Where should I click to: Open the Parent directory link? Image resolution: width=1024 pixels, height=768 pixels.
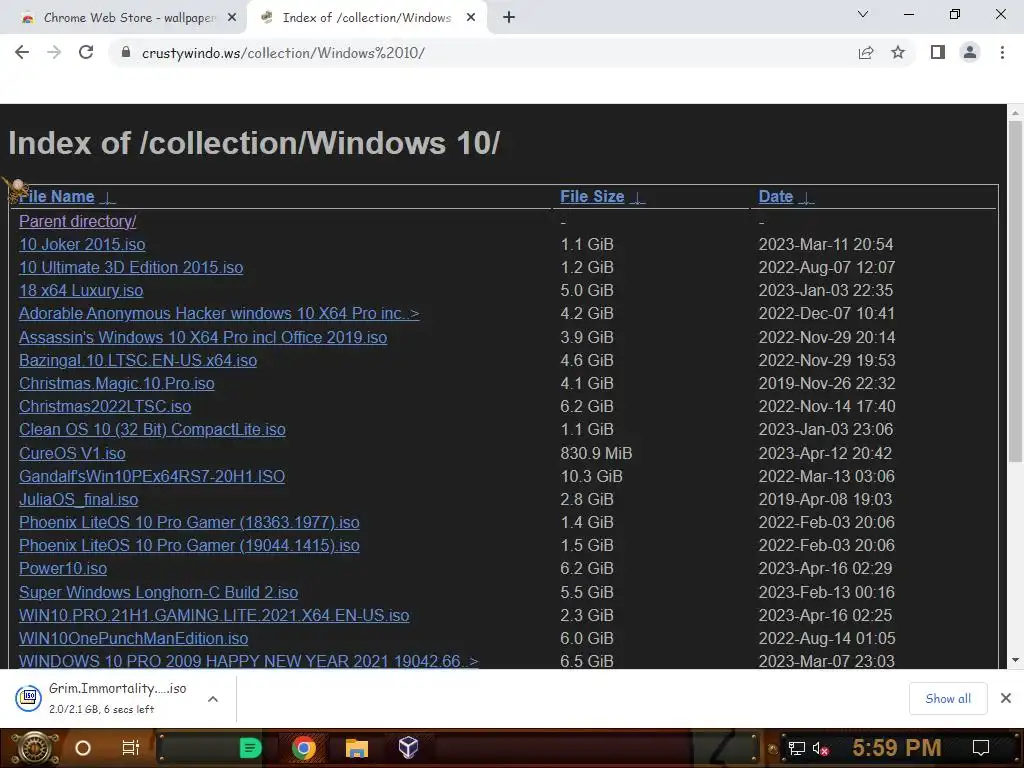(x=78, y=221)
